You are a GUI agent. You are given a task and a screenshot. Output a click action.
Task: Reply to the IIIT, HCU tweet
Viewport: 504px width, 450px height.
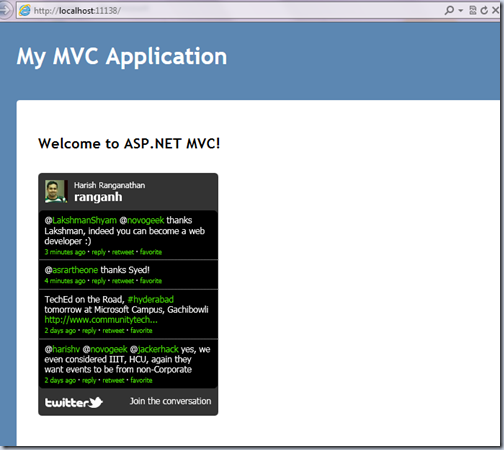[x=89, y=380]
